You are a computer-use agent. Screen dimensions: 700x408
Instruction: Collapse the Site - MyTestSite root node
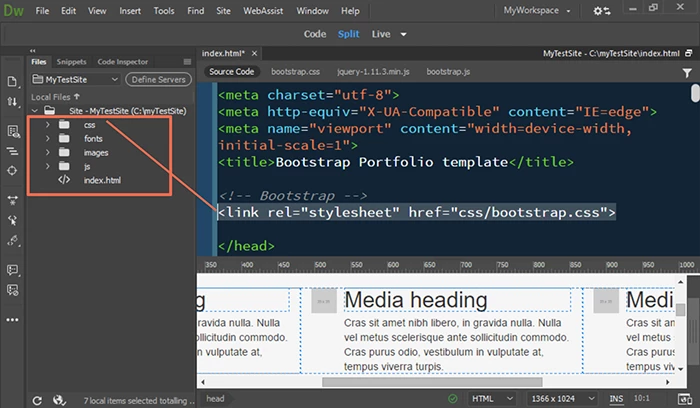[x=35, y=110]
